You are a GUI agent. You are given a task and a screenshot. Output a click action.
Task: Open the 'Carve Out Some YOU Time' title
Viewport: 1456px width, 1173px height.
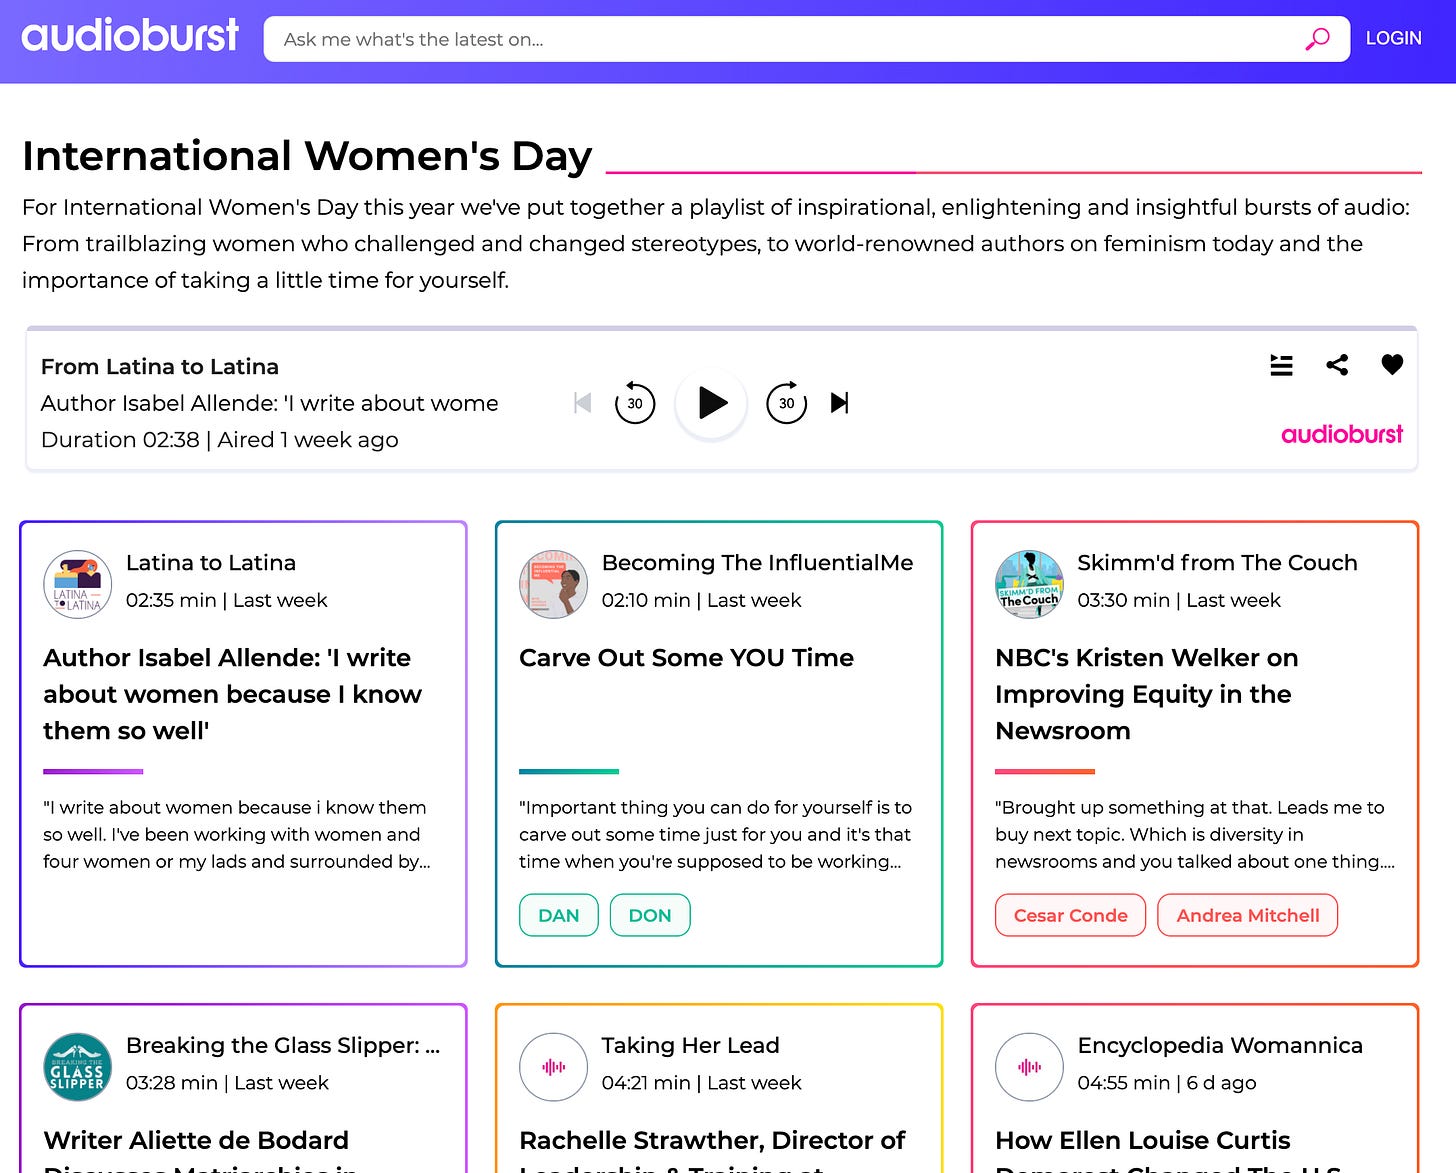[686, 658]
